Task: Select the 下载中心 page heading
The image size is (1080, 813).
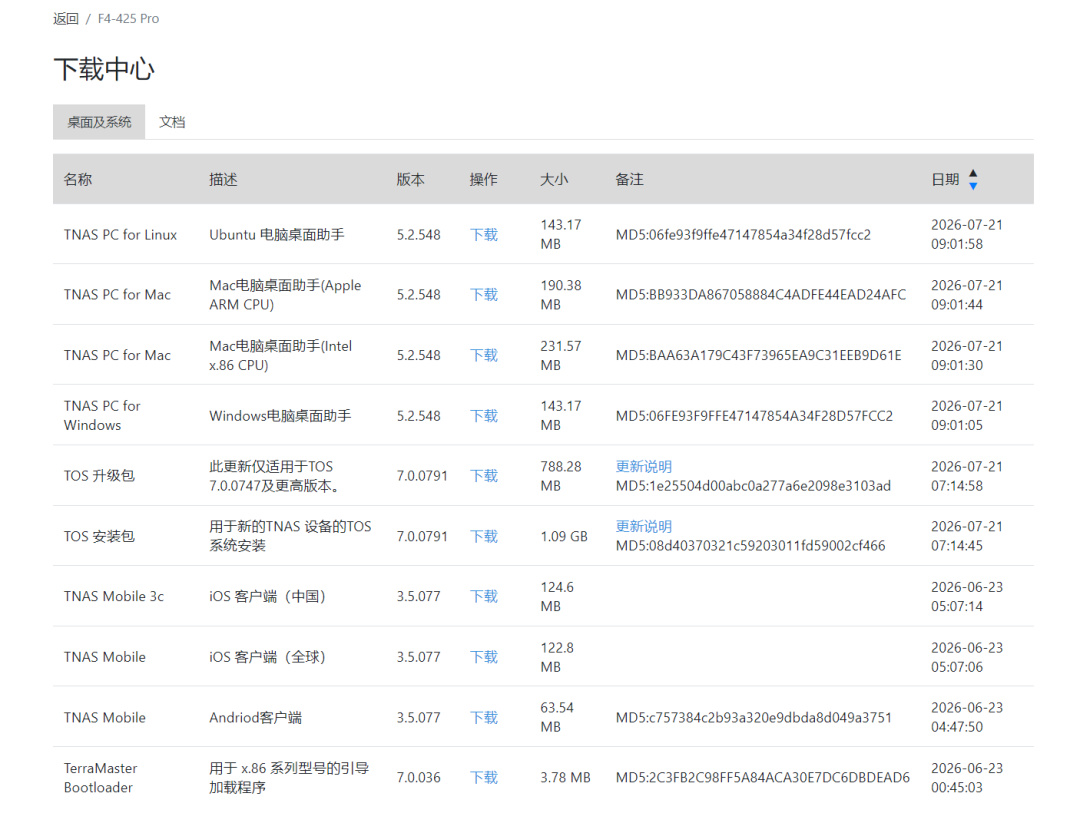Action: click(104, 70)
